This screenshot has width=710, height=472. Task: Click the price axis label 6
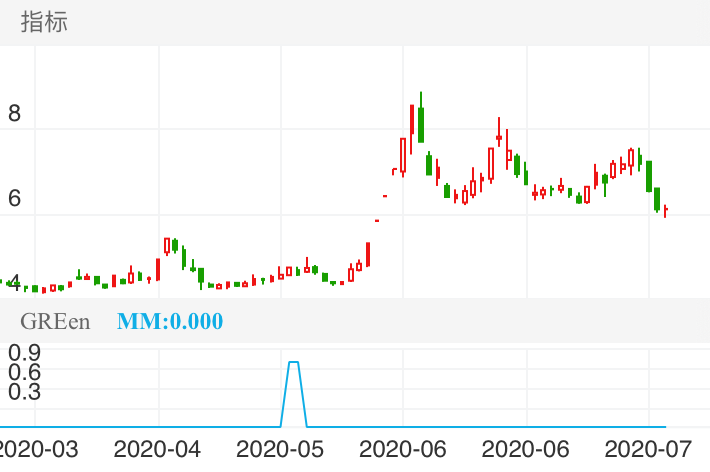click(14, 199)
